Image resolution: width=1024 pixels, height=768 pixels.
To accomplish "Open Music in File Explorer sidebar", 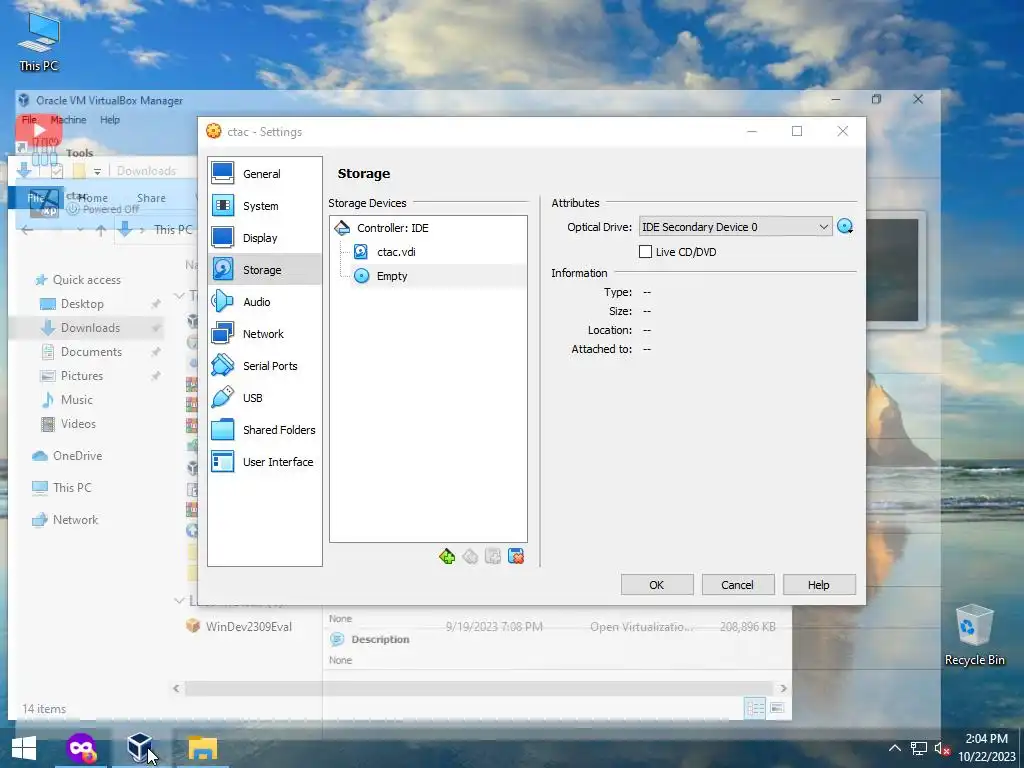I will (76, 400).
